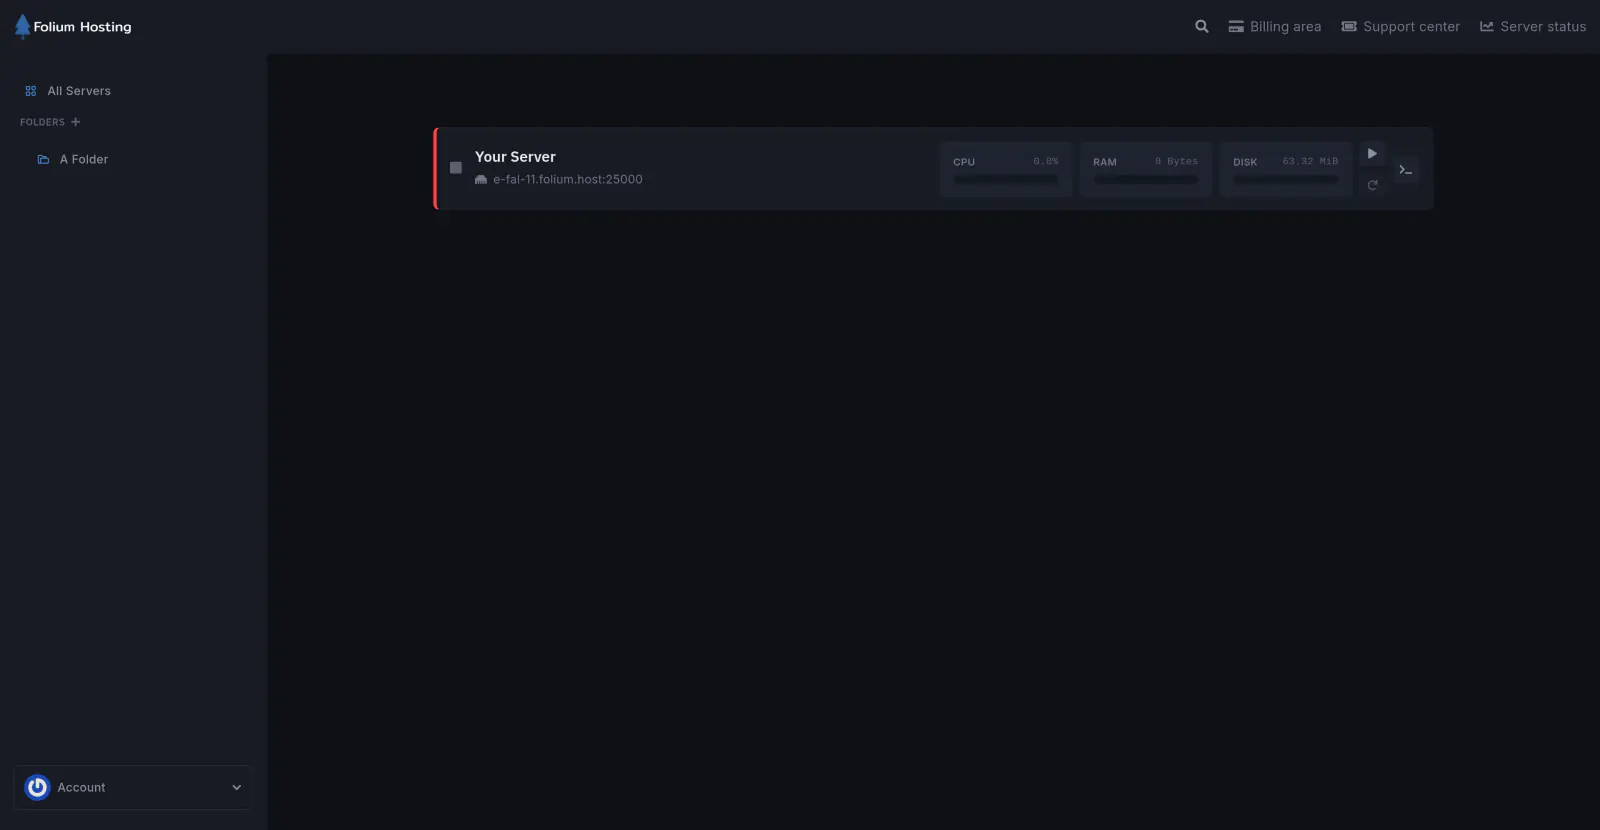
Task: Restart the server using the reload icon
Action: click(1372, 185)
